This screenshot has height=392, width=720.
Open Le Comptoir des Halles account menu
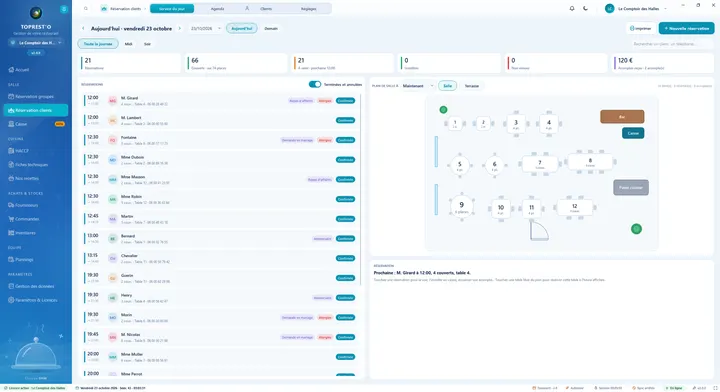(x=636, y=9)
